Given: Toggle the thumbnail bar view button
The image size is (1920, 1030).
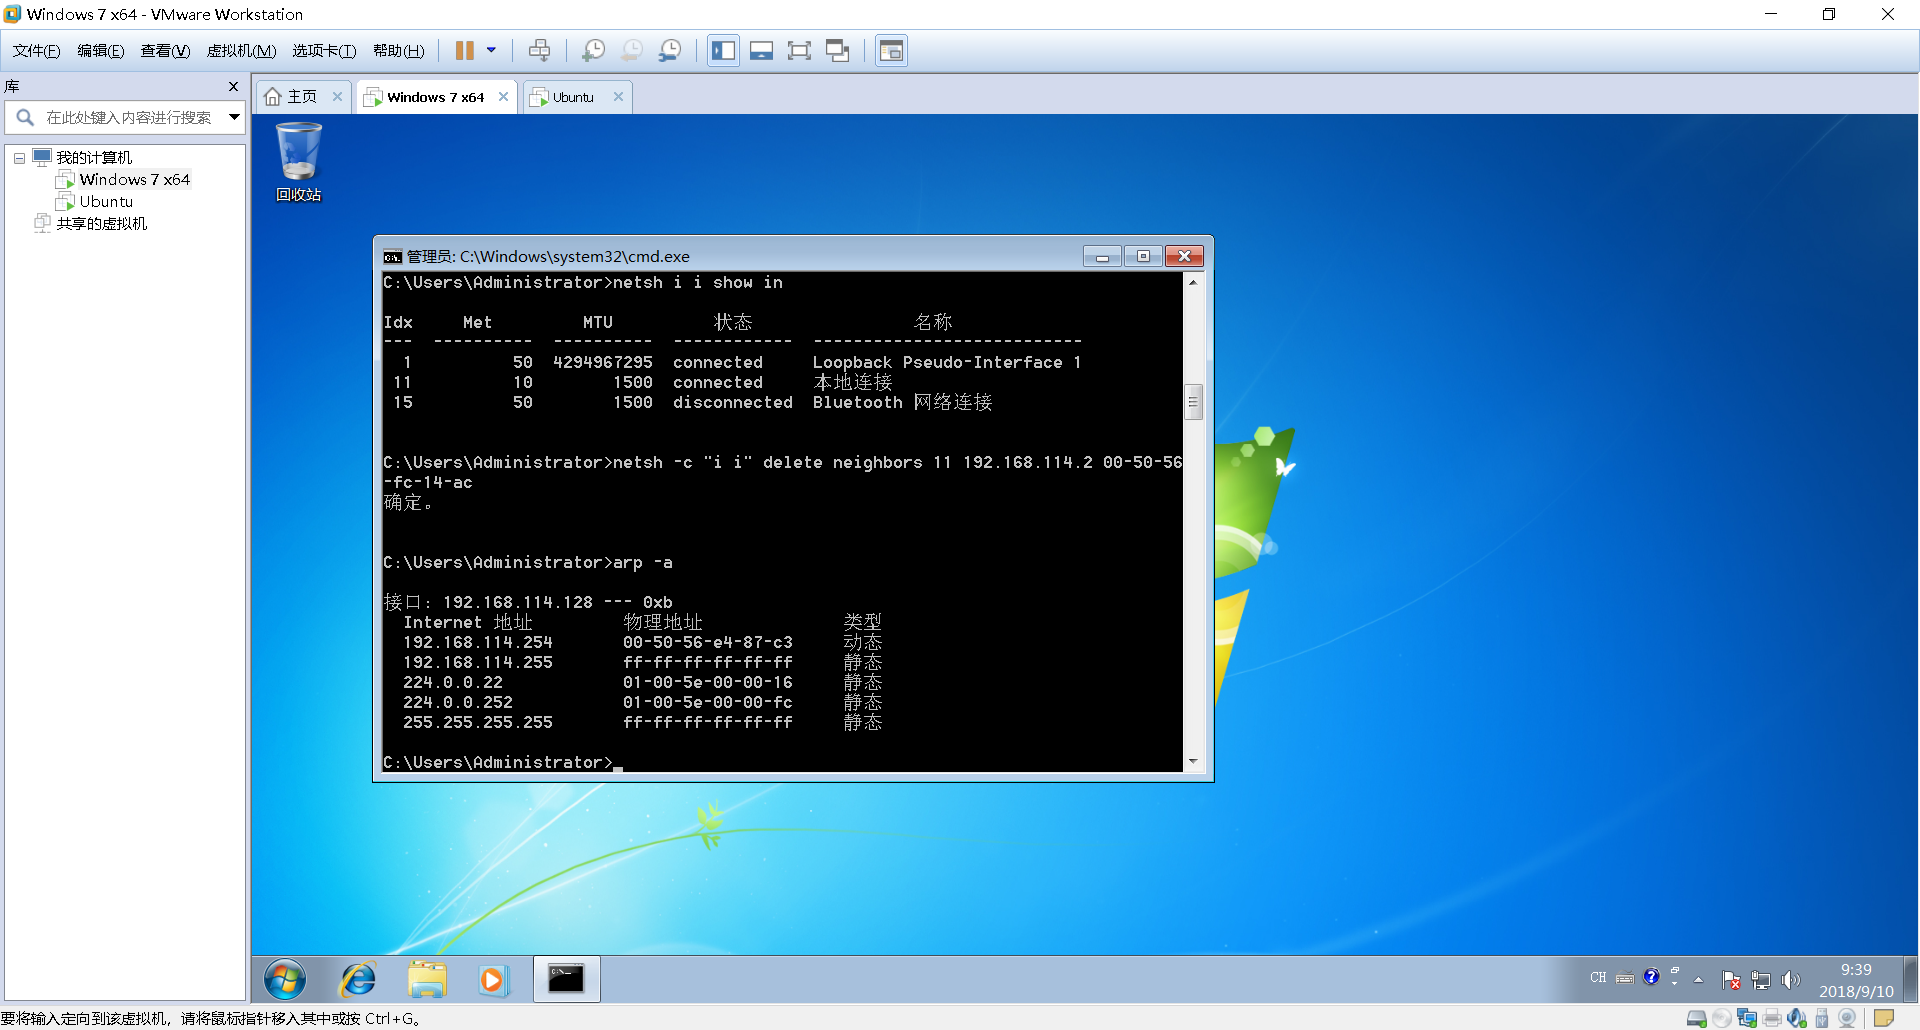Looking at the screenshot, I should point(761,50).
